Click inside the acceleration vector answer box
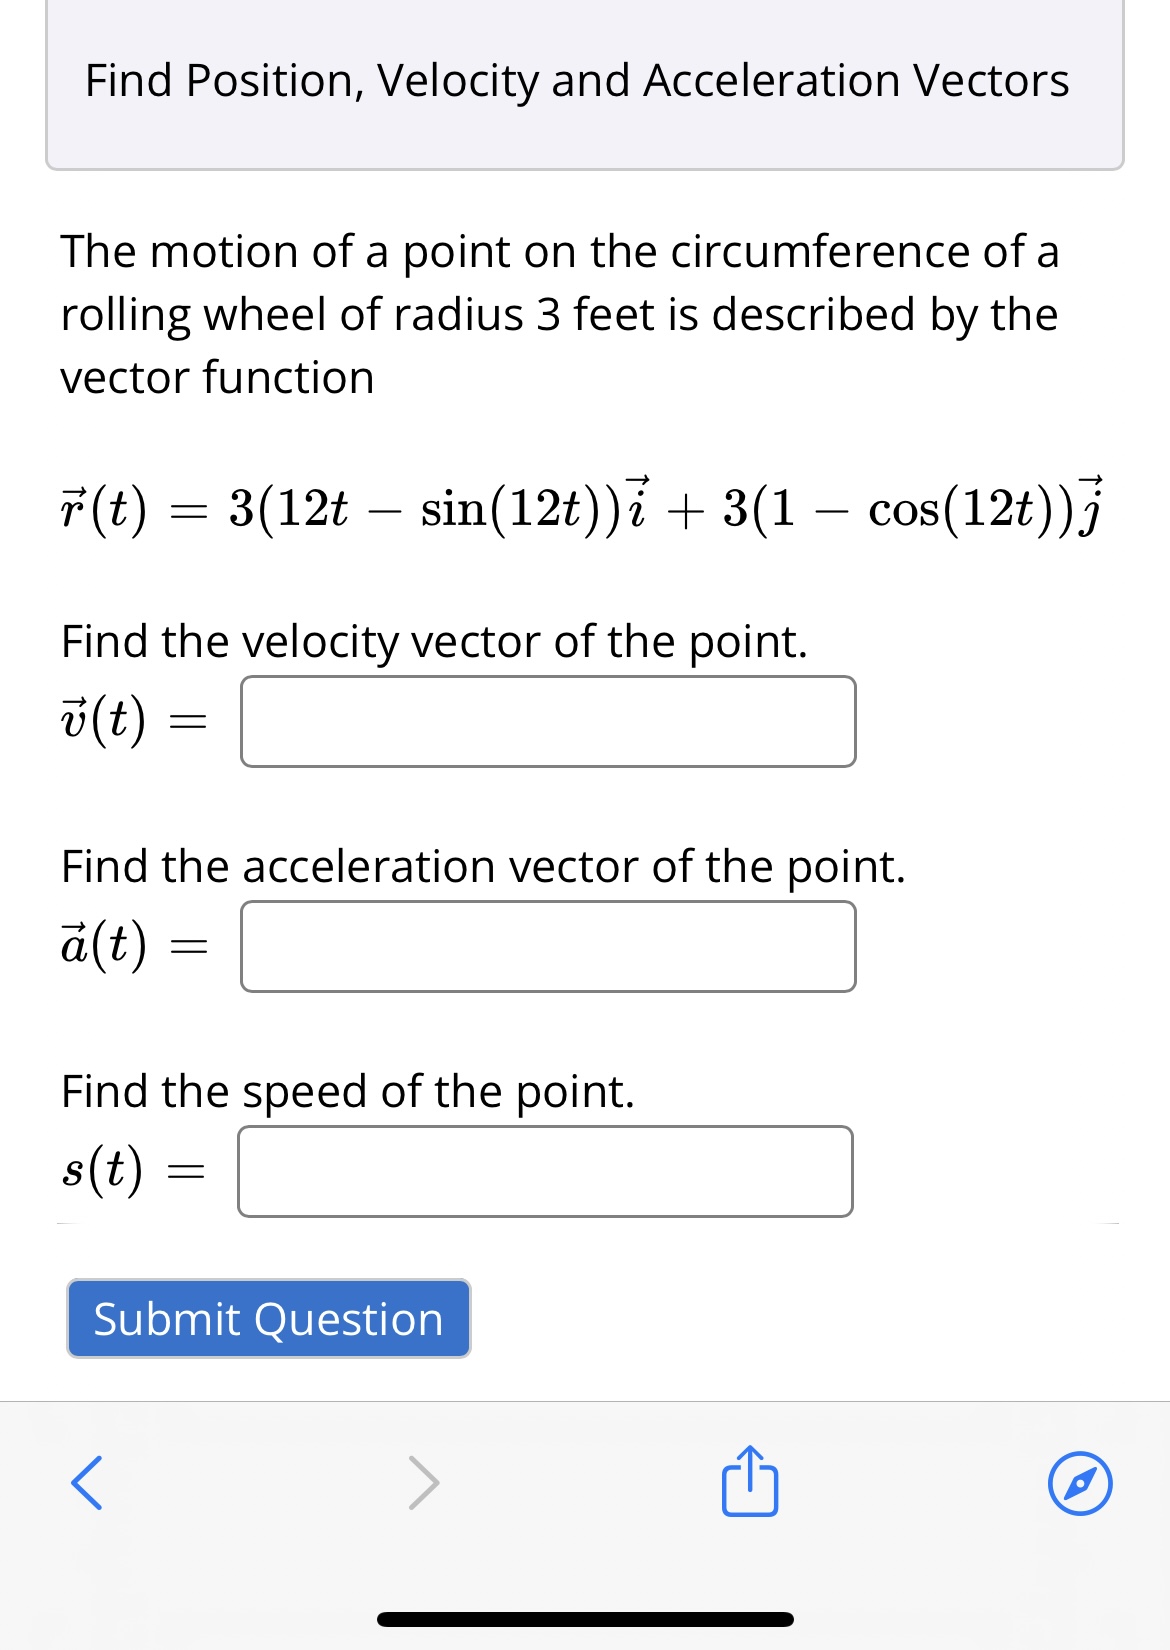The height and width of the screenshot is (1650, 1170). 546,945
